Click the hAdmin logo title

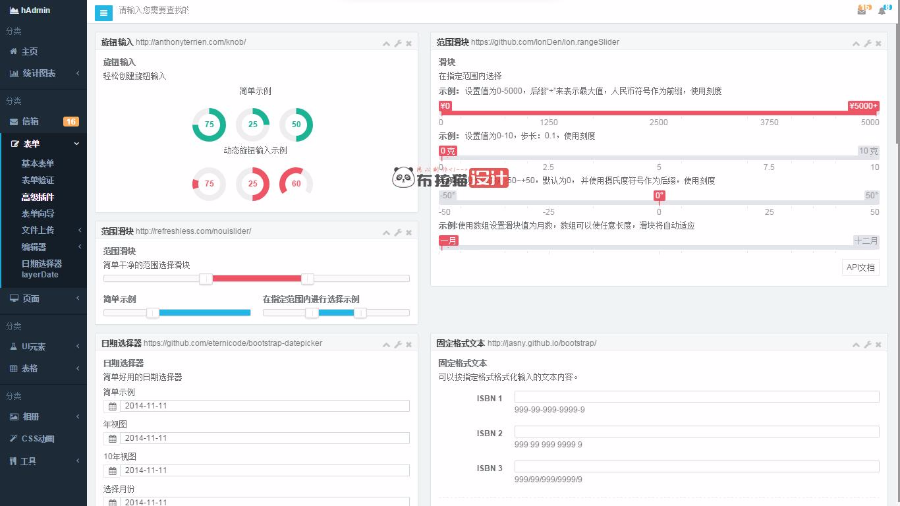(x=30, y=10)
